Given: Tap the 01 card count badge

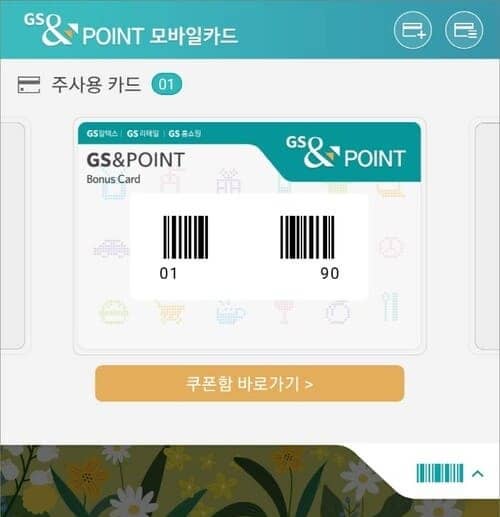Looking at the screenshot, I should coord(167,84).
